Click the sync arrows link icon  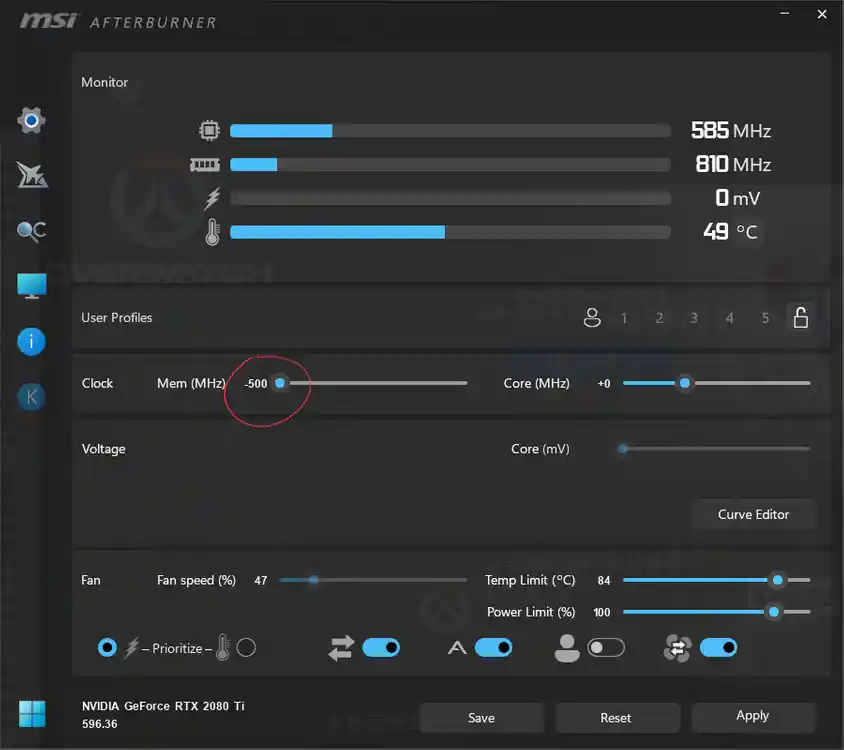(341, 648)
